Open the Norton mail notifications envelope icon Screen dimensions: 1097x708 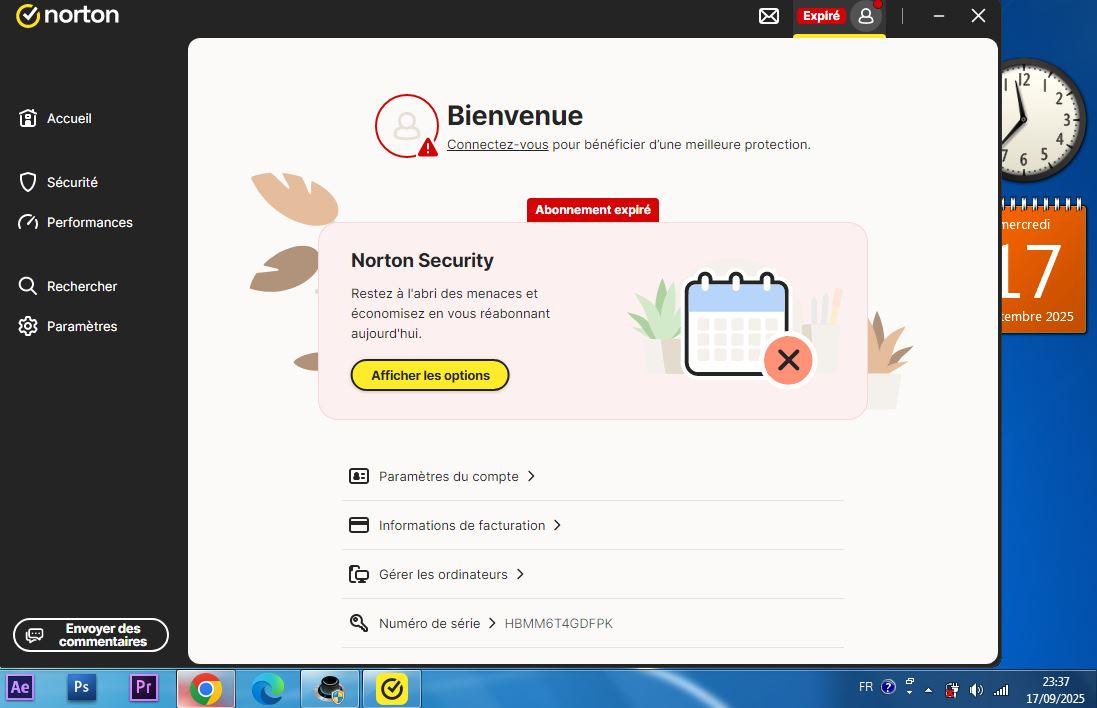(x=769, y=15)
